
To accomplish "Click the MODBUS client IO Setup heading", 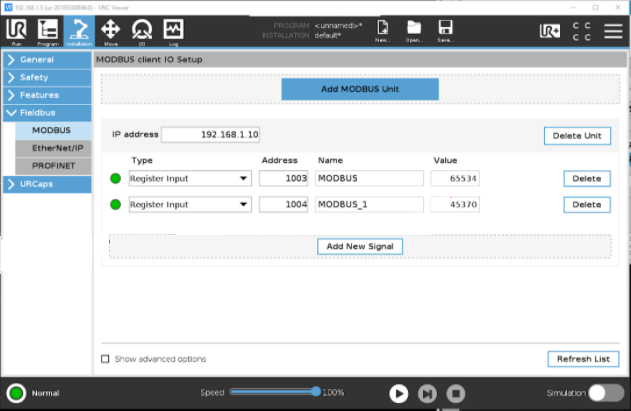I will pyautogui.click(x=149, y=60).
